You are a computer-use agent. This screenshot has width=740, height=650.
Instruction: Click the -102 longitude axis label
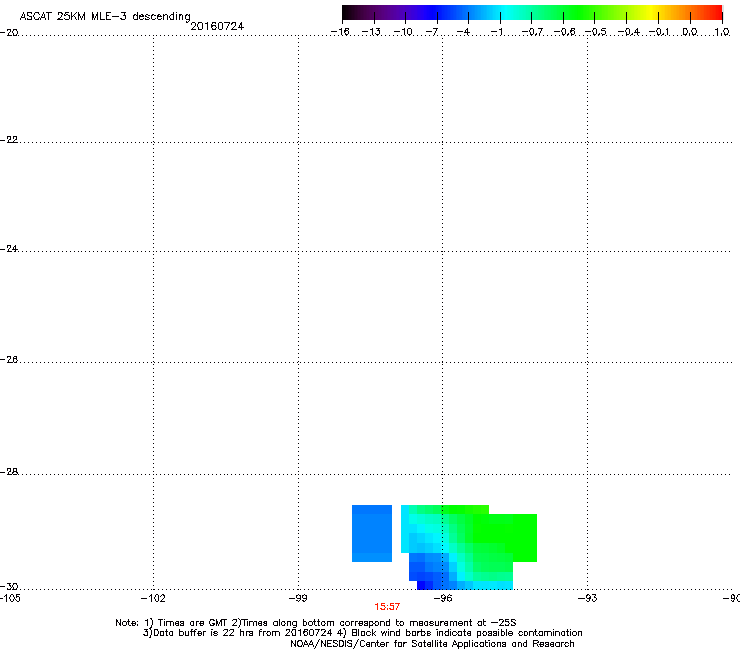pos(153,599)
